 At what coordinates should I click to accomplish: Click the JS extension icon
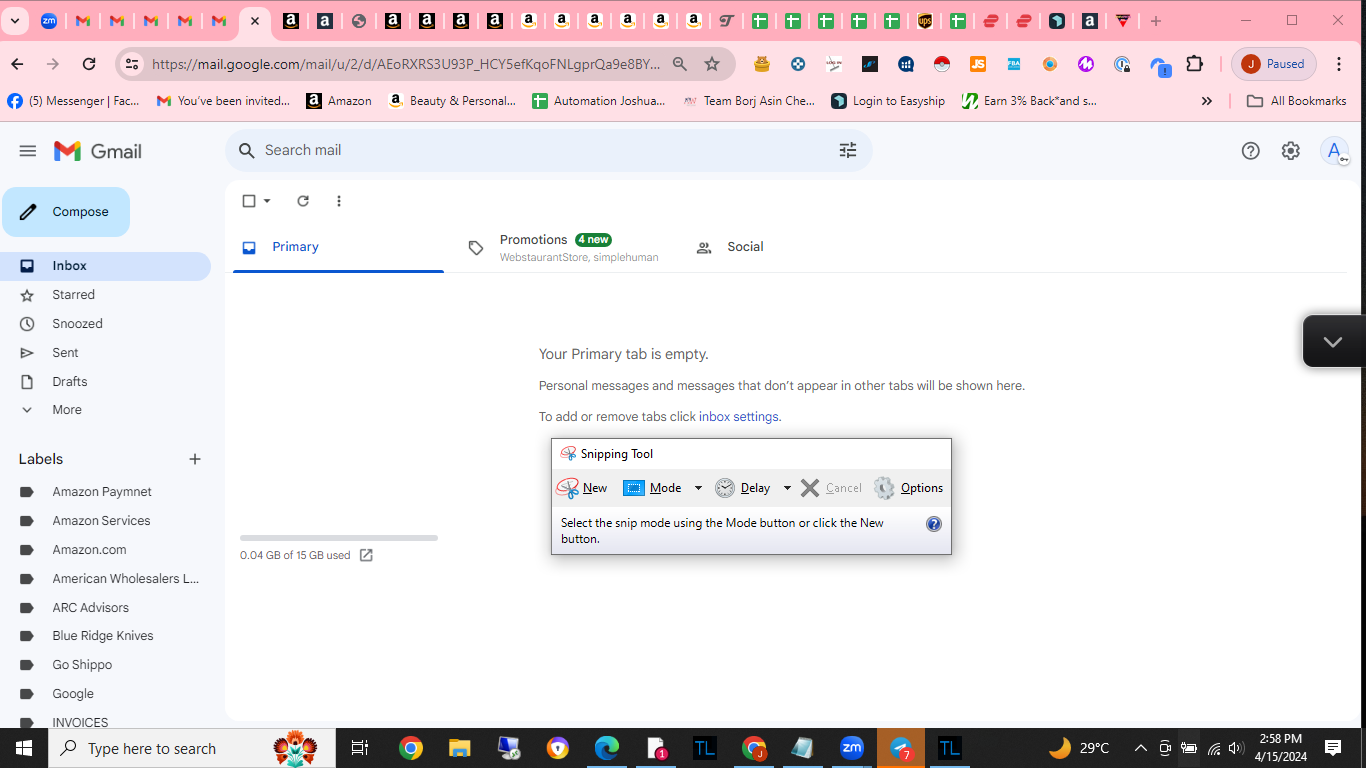click(978, 64)
